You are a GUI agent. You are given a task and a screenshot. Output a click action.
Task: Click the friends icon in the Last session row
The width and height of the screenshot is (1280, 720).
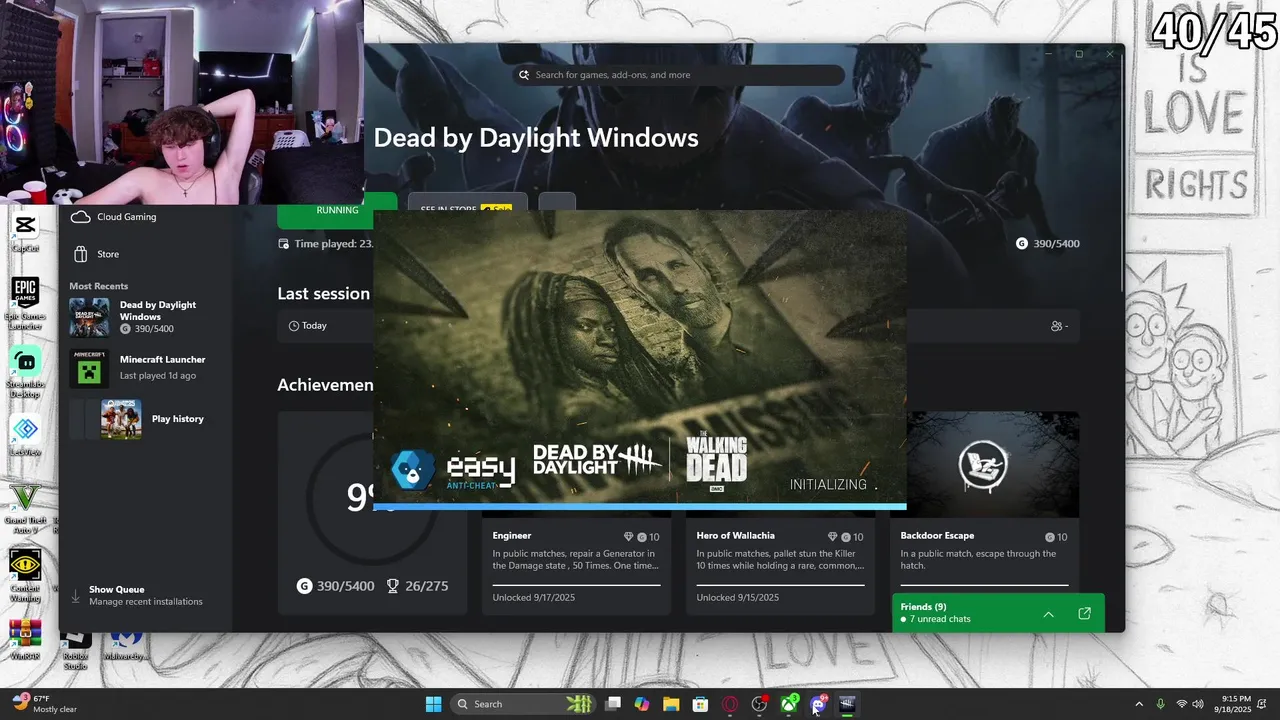(x=1058, y=326)
